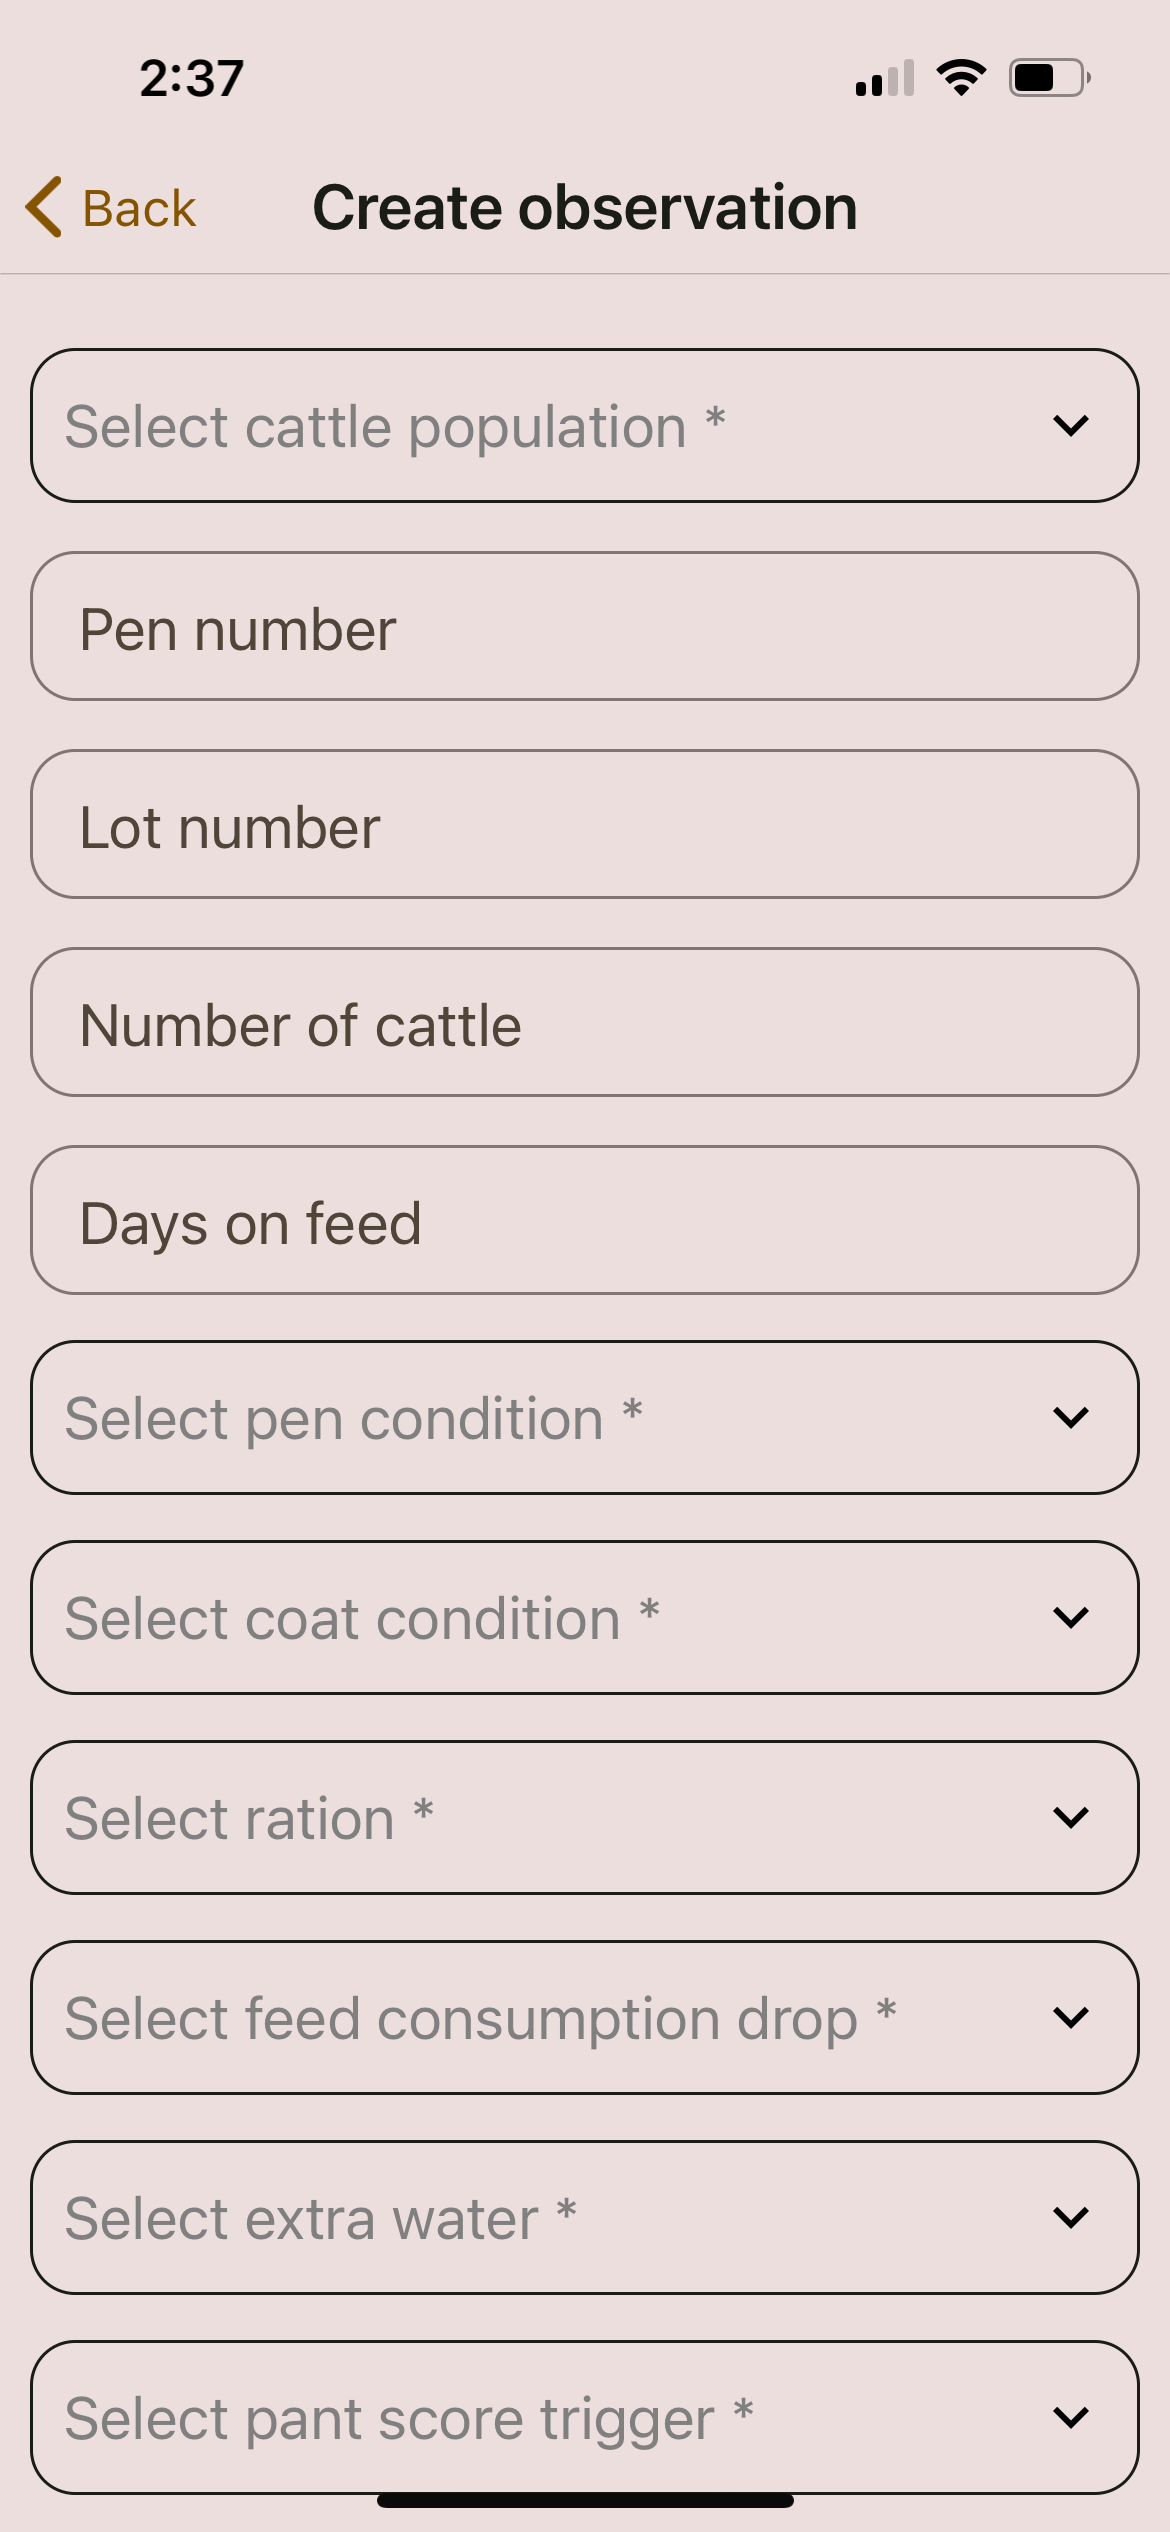Select the Number of cattle field
The width and height of the screenshot is (1170, 2532).
(585, 1023)
